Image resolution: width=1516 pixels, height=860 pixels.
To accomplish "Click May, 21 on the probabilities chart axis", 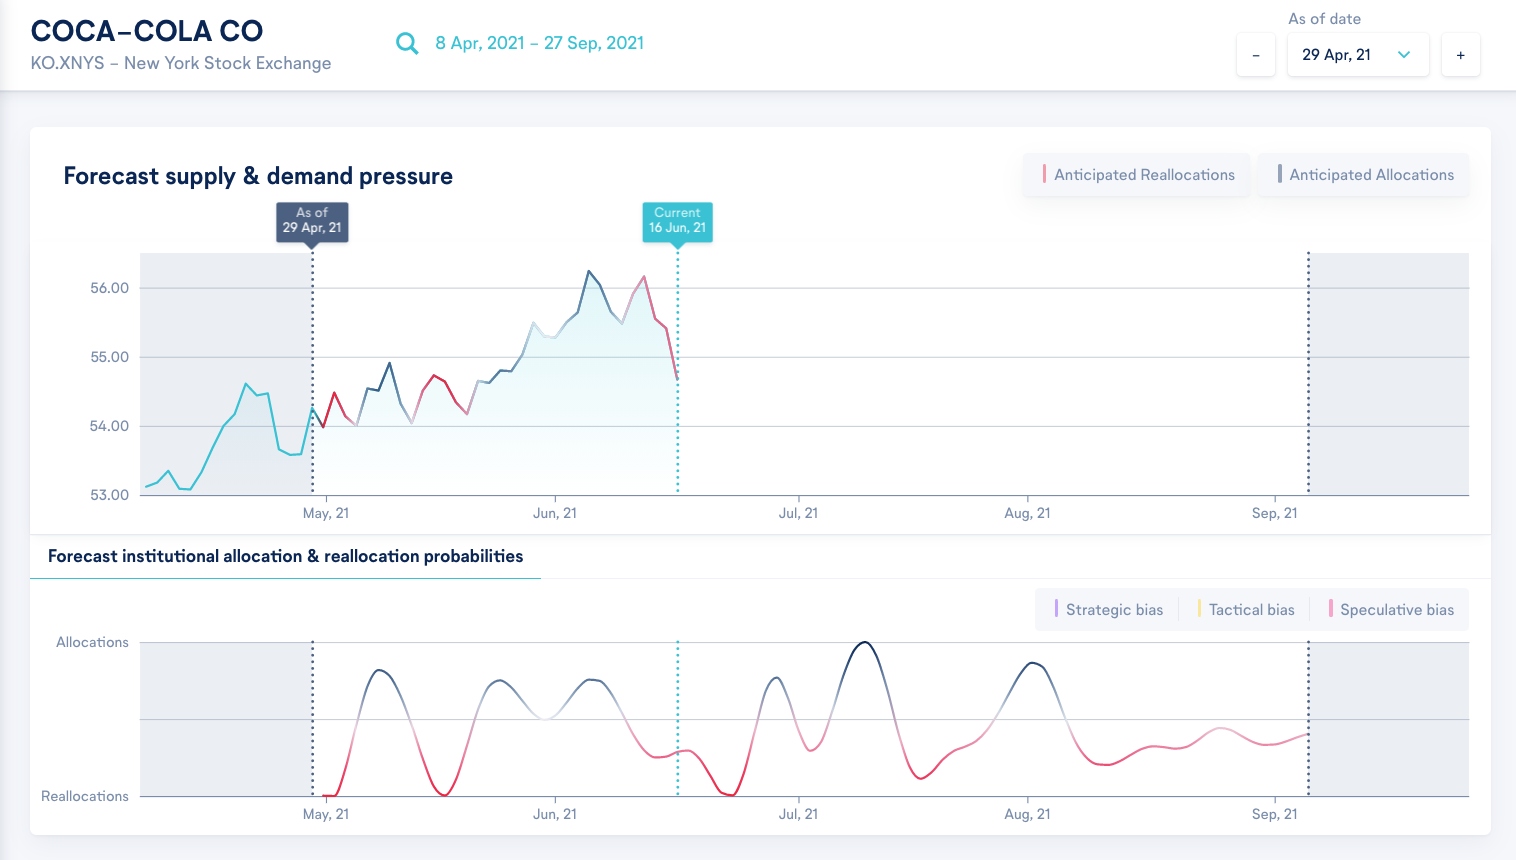I will (x=326, y=814).
